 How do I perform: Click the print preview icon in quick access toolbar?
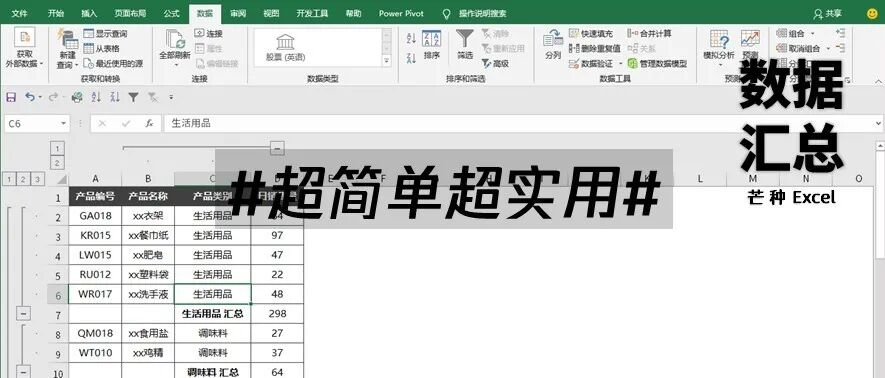(77, 98)
